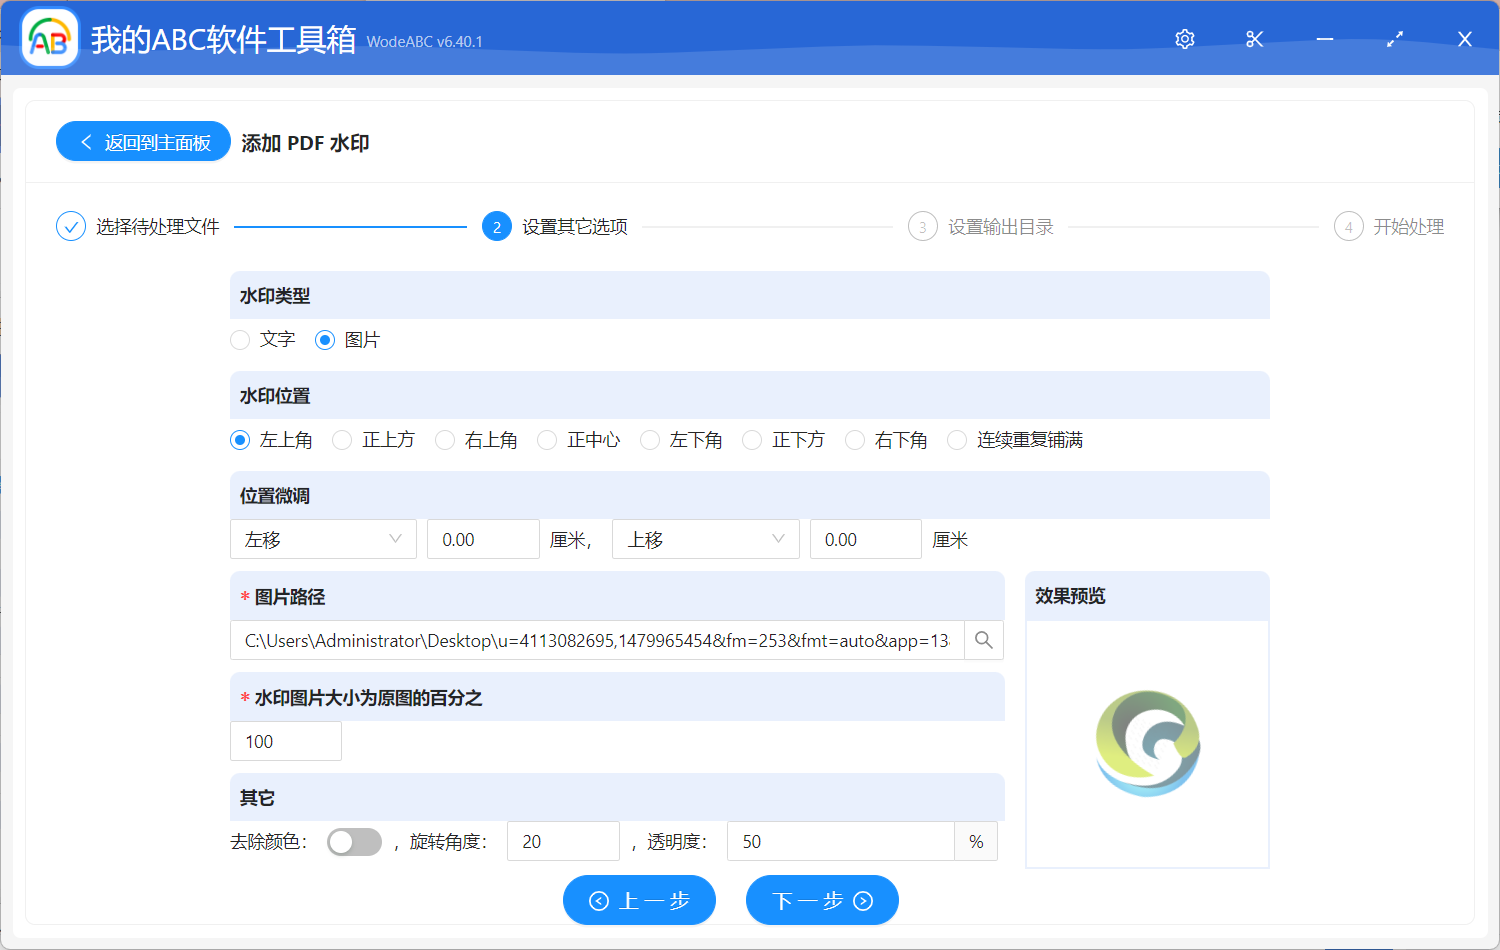1500x950 pixels.
Task: Click the watermark preview thumbnail
Action: [1147, 744]
